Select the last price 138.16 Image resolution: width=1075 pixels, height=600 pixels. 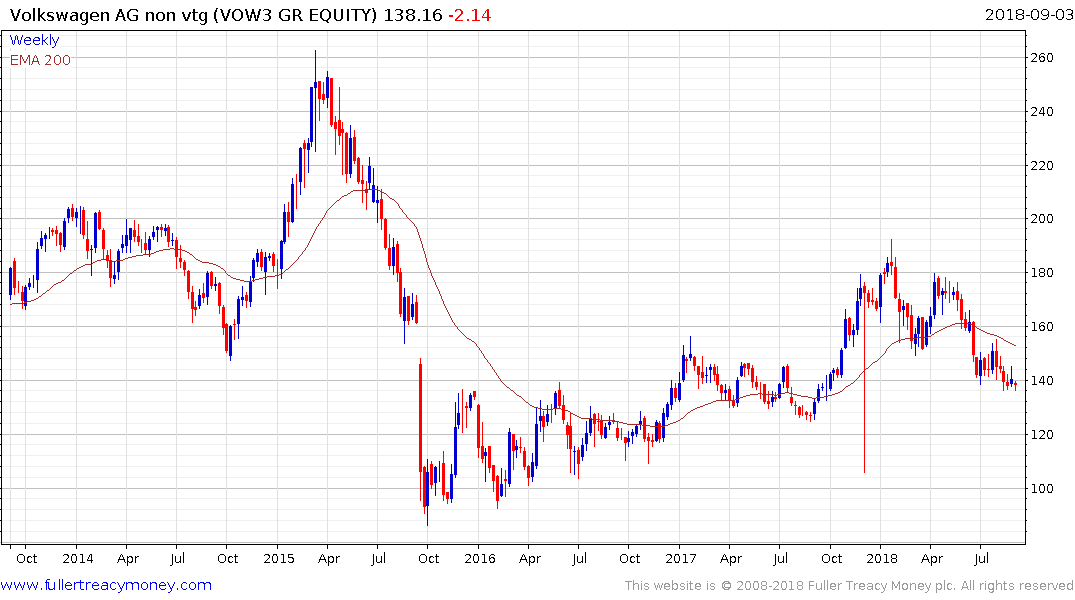(x=412, y=15)
